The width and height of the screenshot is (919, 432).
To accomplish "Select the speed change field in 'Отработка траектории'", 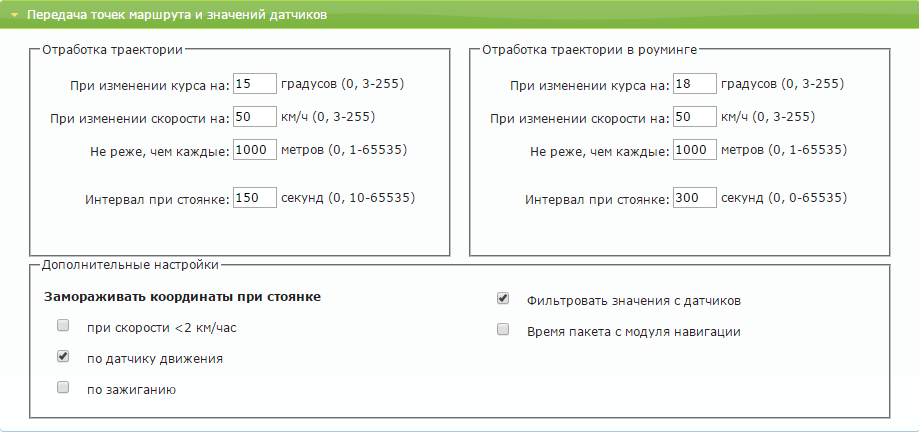I will pos(254,117).
